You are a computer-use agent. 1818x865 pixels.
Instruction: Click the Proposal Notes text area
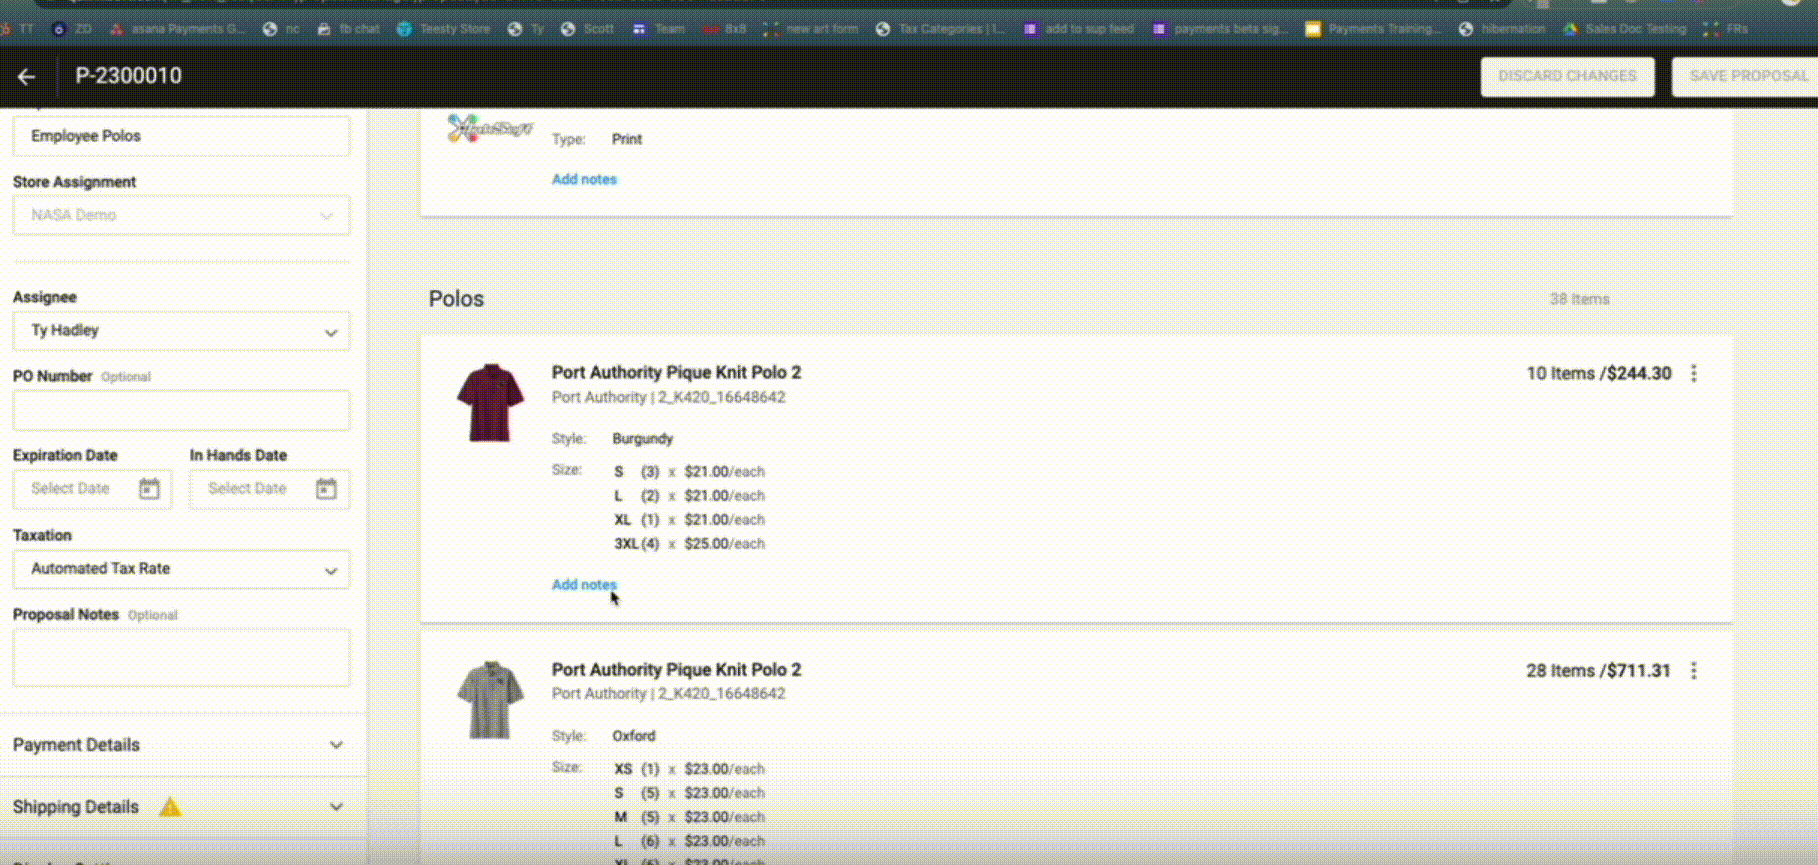tap(181, 657)
